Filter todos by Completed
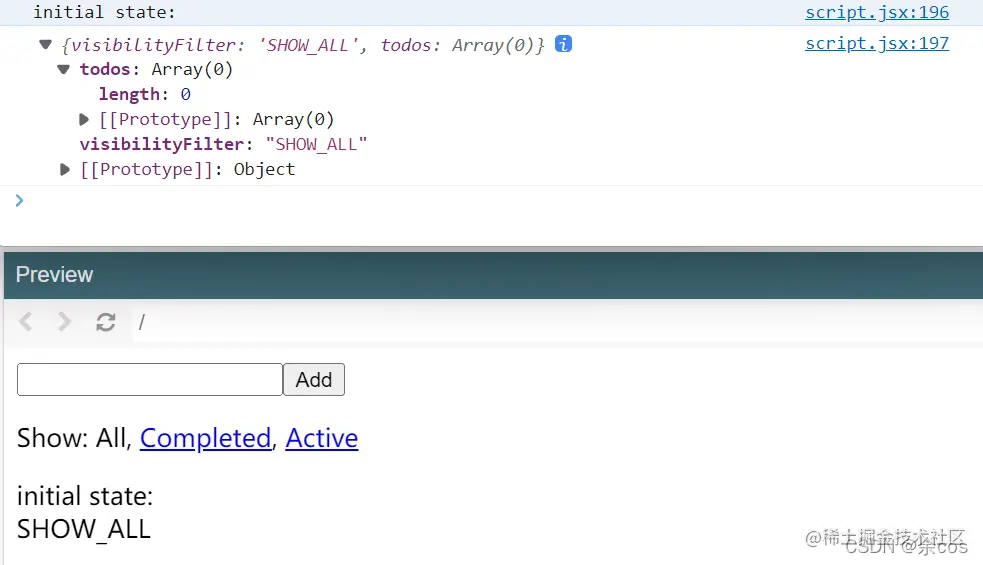Screen dimensions: 983x565 tap(205, 438)
